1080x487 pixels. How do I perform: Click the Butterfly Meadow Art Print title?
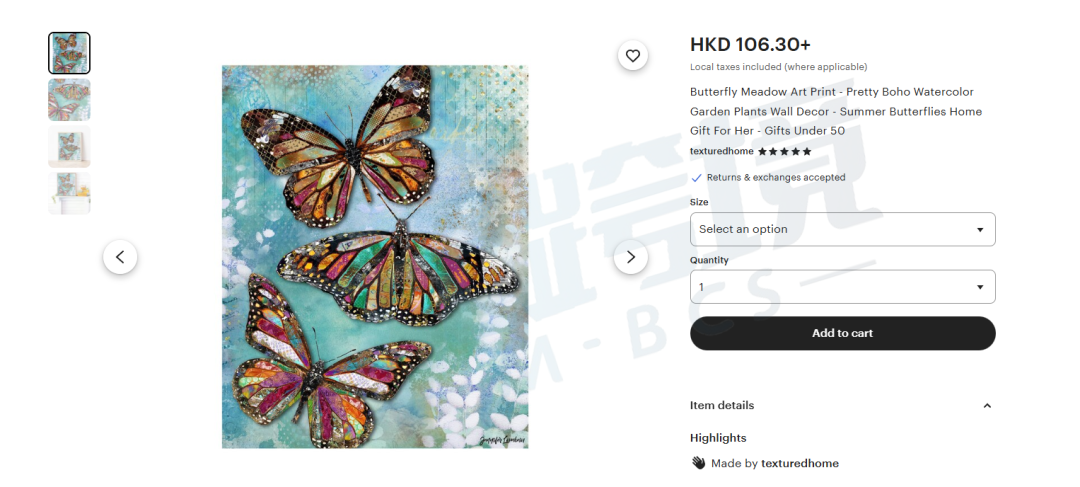[835, 112]
